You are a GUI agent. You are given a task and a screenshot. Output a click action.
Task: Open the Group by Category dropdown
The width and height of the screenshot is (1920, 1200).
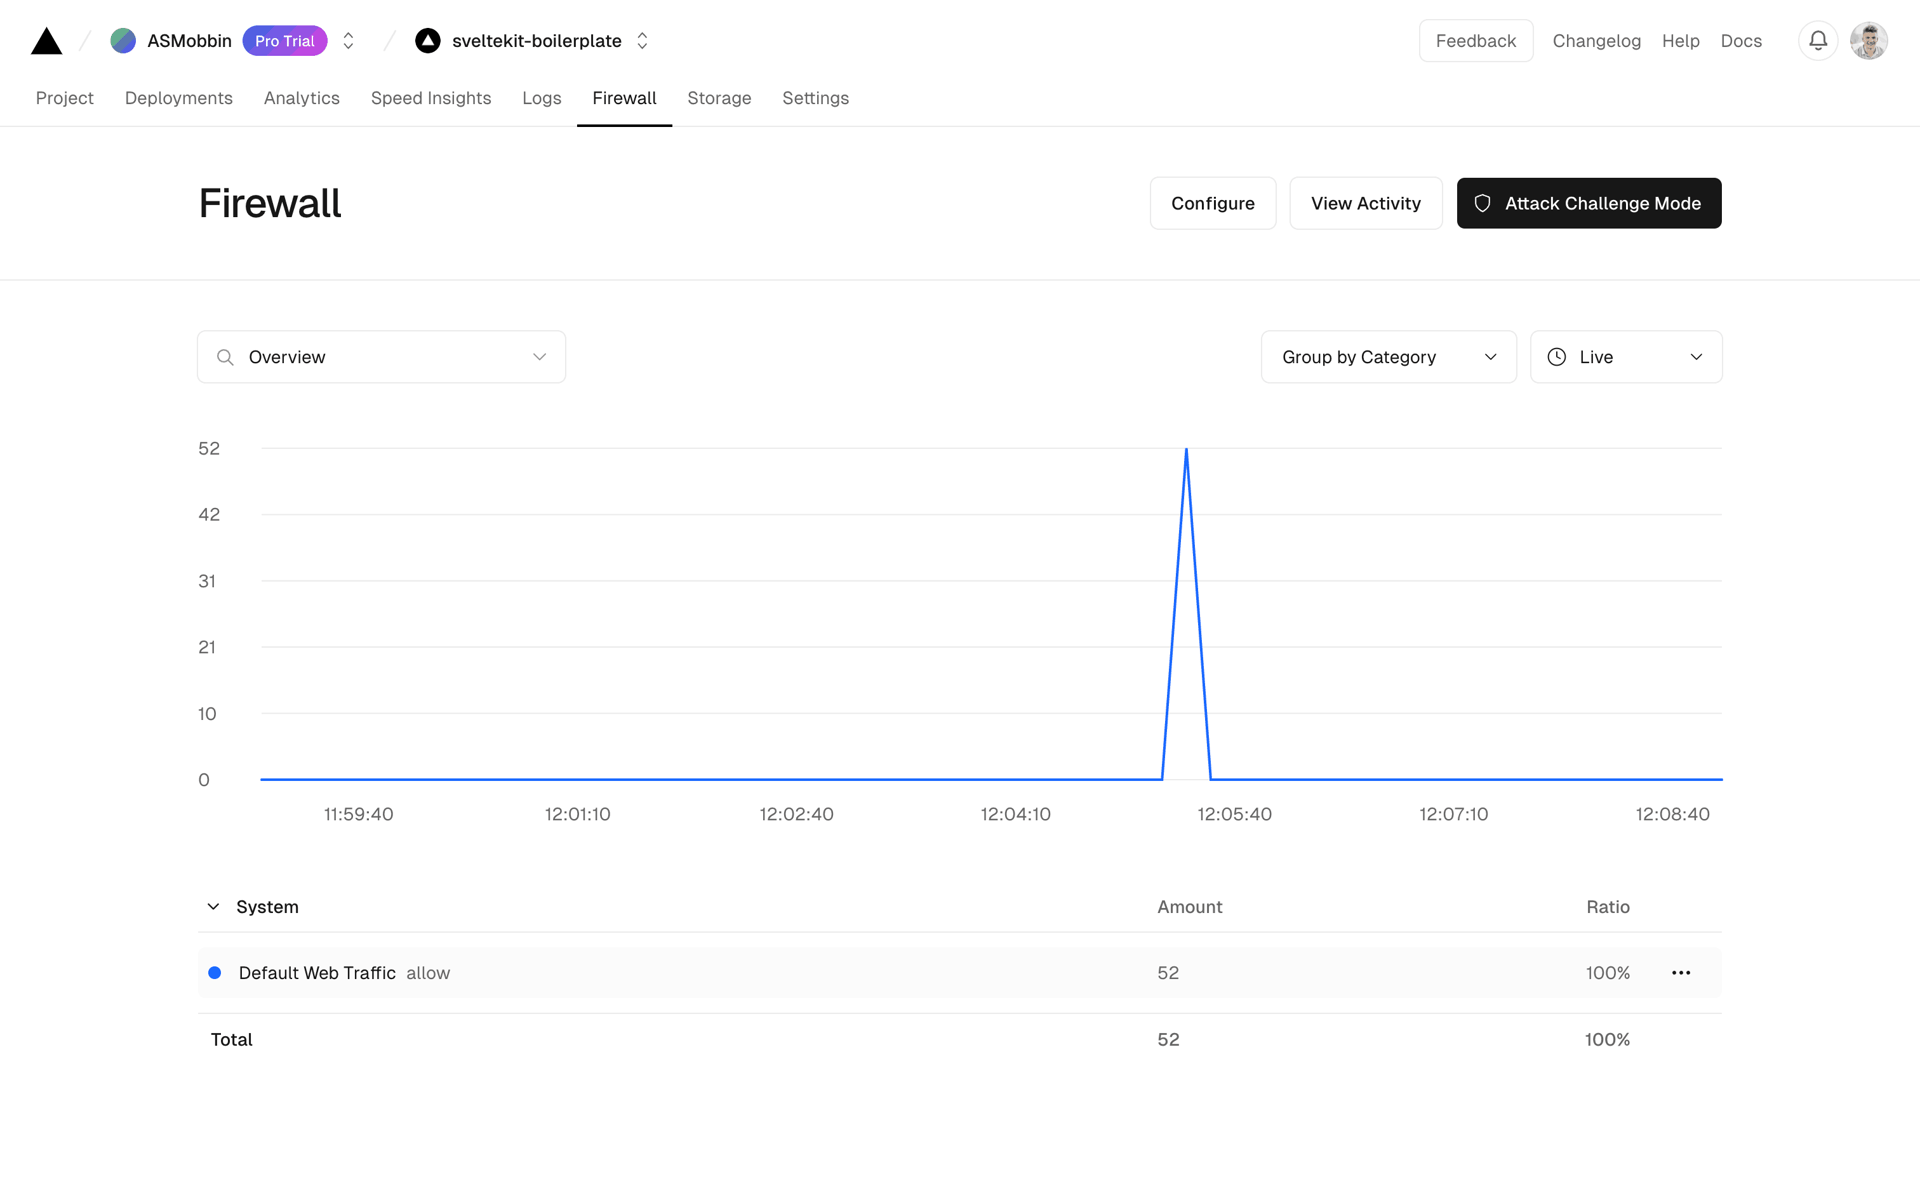click(1388, 357)
